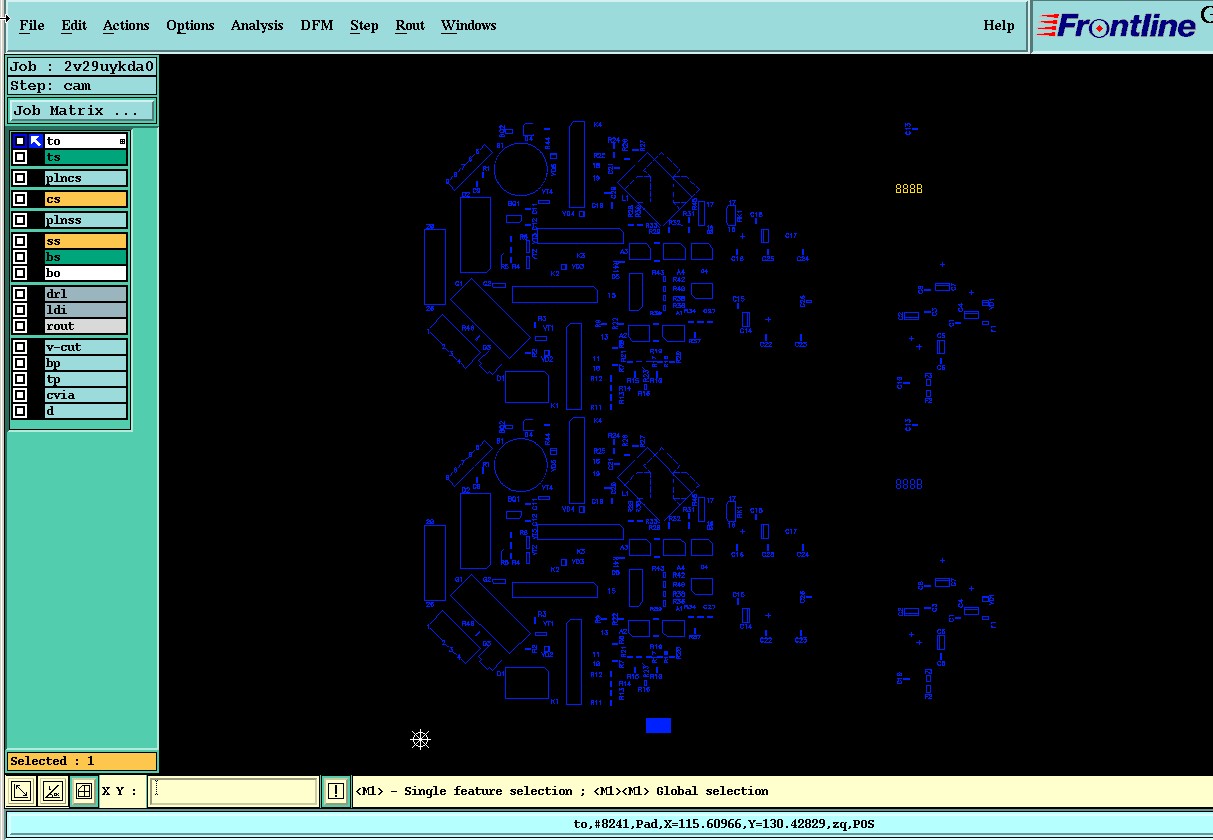Open the Windows menu
The width and height of the screenshot is (1213, 840).
coord(468,26)
